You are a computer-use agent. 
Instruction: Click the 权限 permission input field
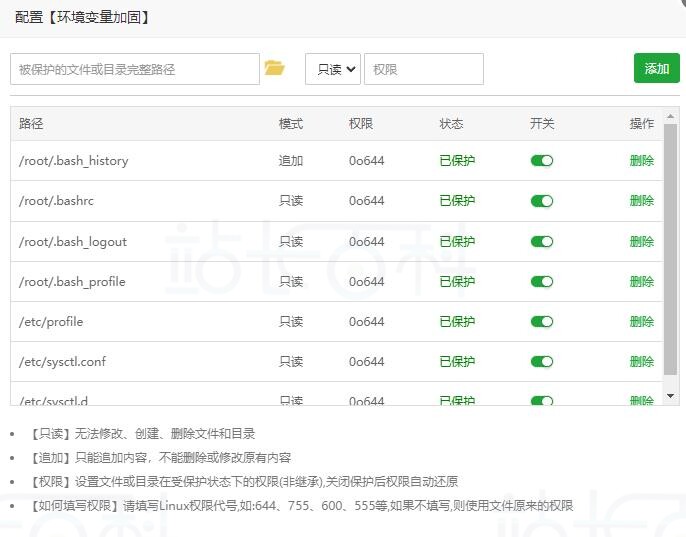(423, 69)
